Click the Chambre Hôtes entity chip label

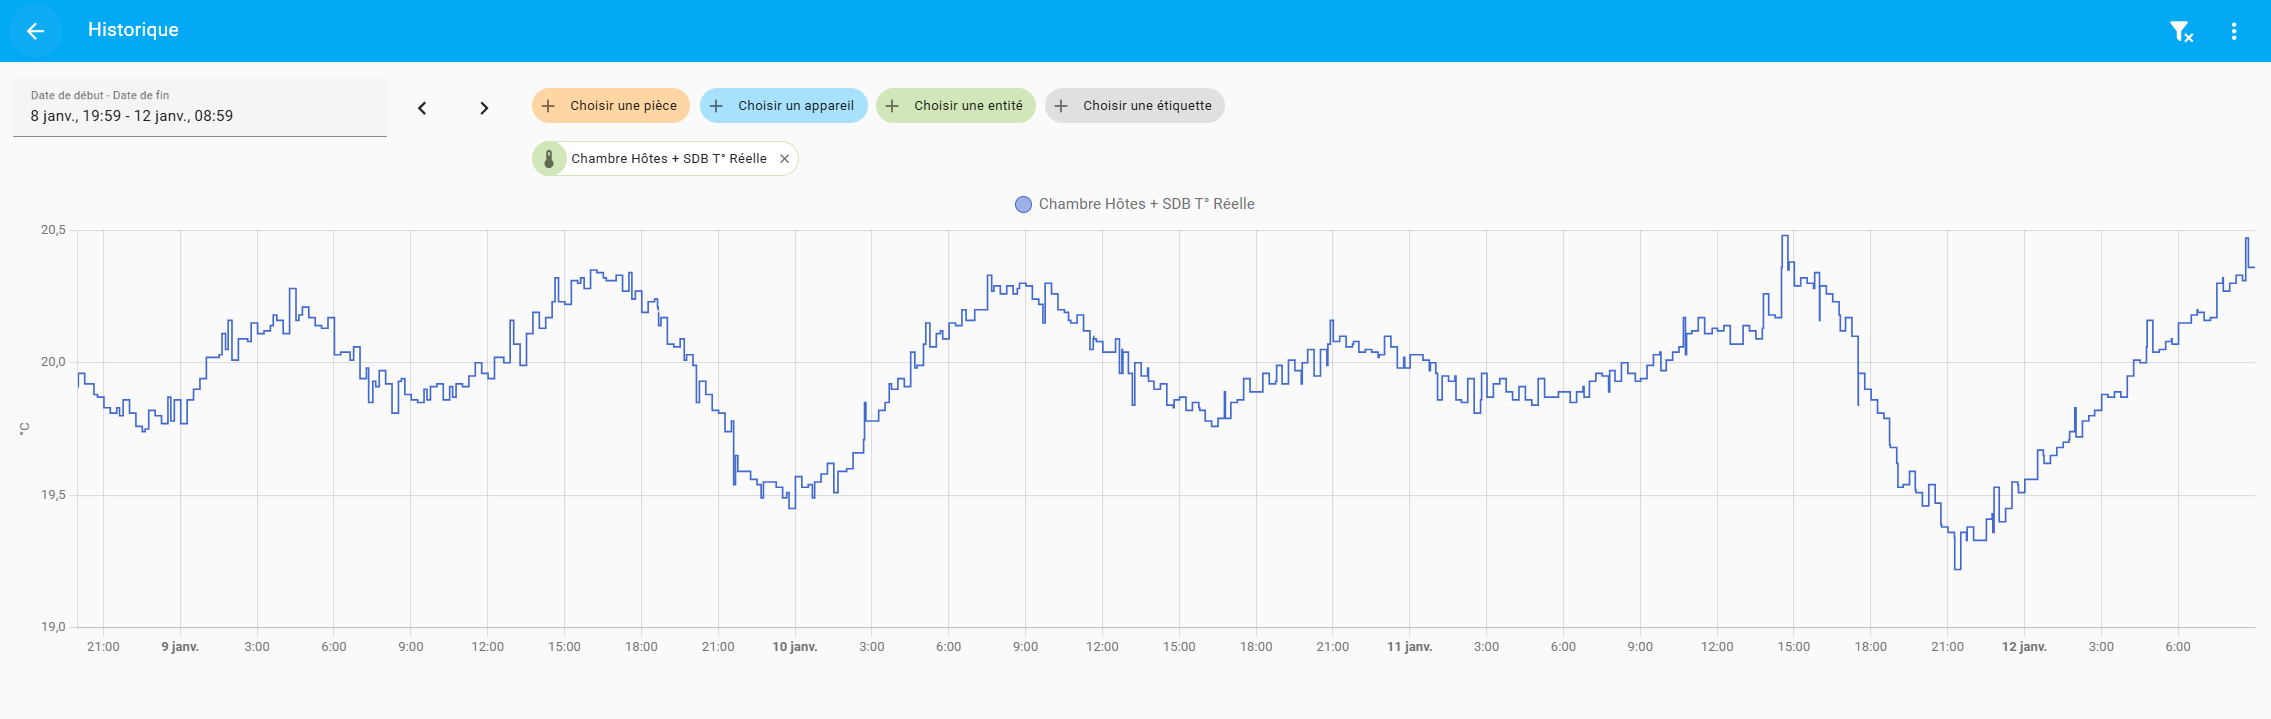tap(669, 159)
